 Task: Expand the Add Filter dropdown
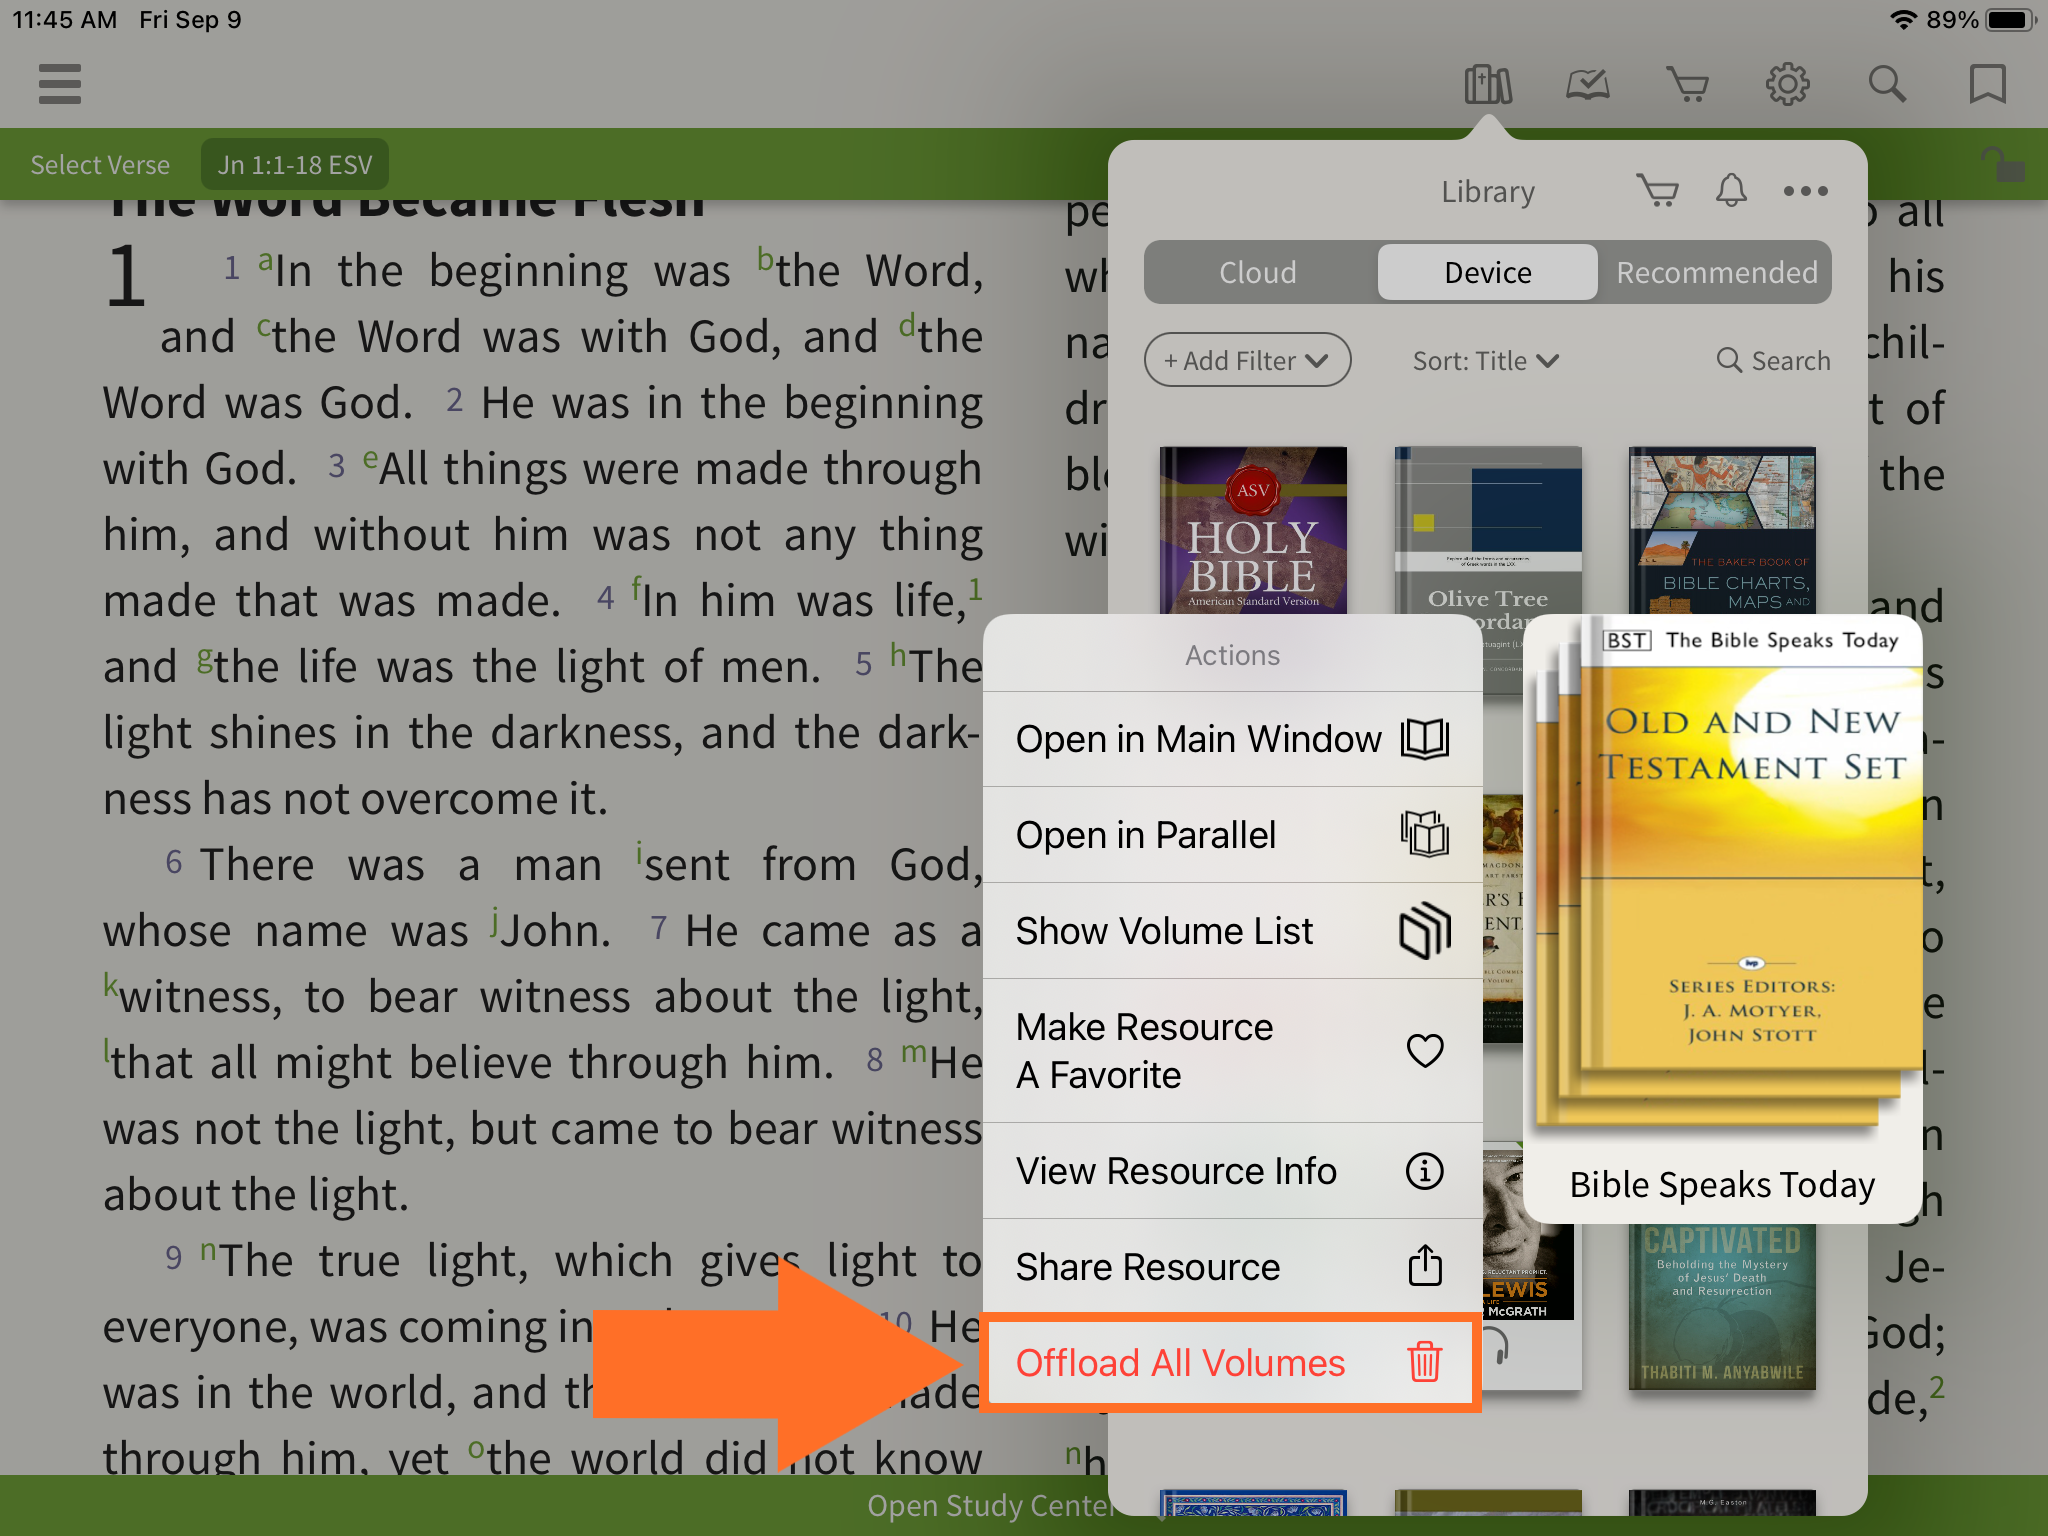tap(1247, 360)
